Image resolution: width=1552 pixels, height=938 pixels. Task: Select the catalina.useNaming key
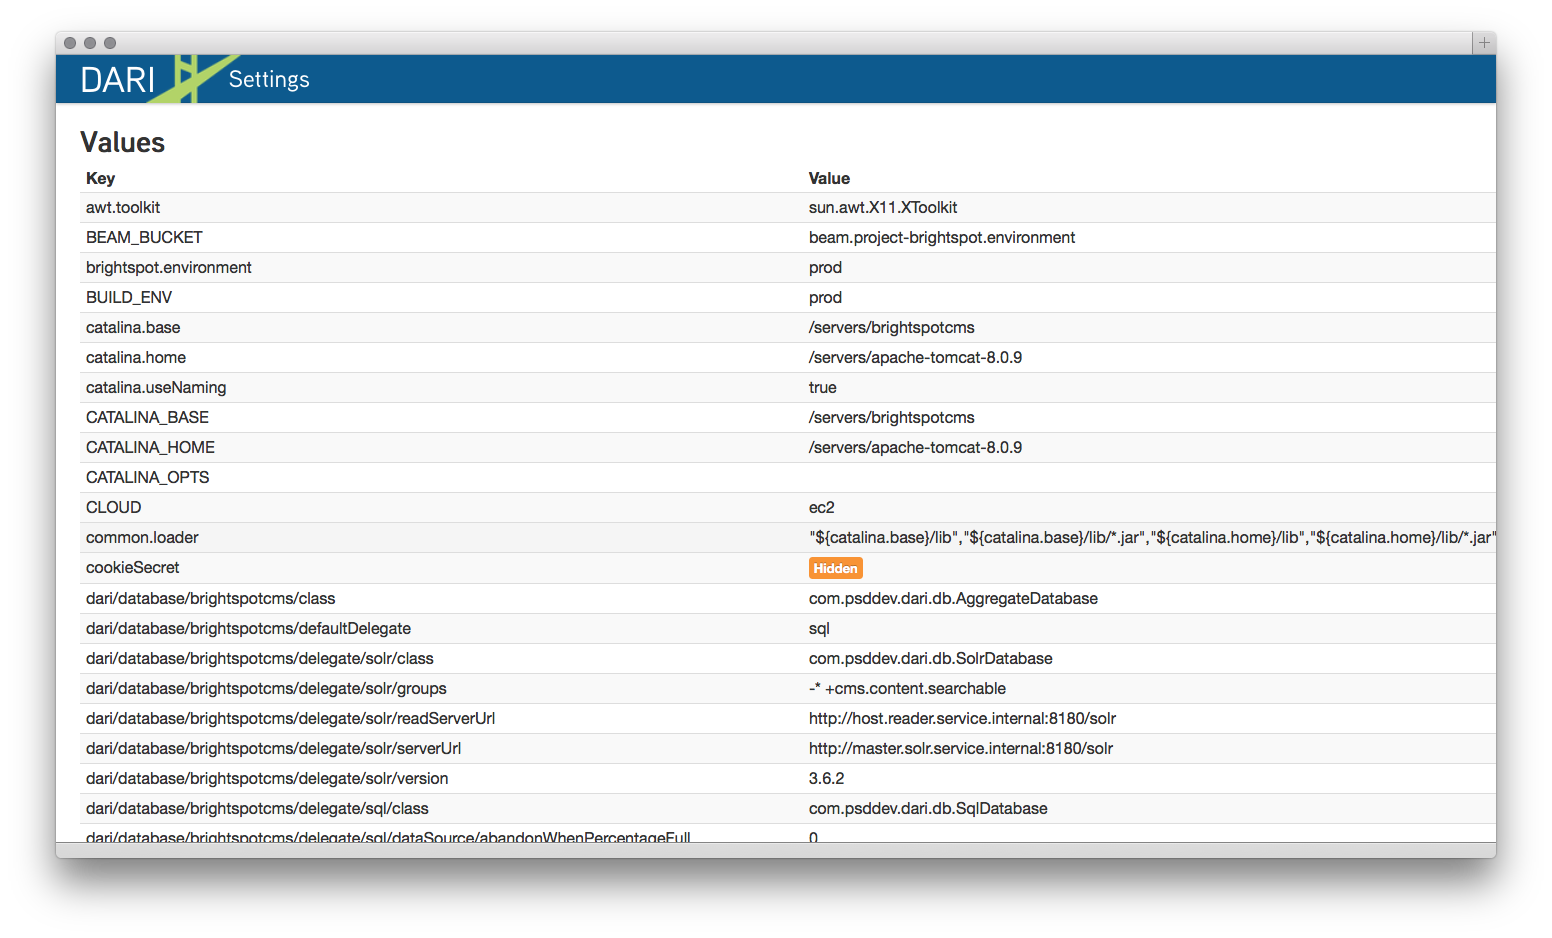(x=156, y=387)
